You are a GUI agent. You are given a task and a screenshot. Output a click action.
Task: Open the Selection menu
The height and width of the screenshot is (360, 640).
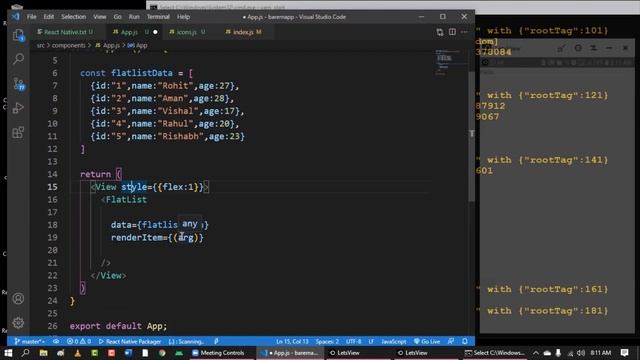pos(73,17)
